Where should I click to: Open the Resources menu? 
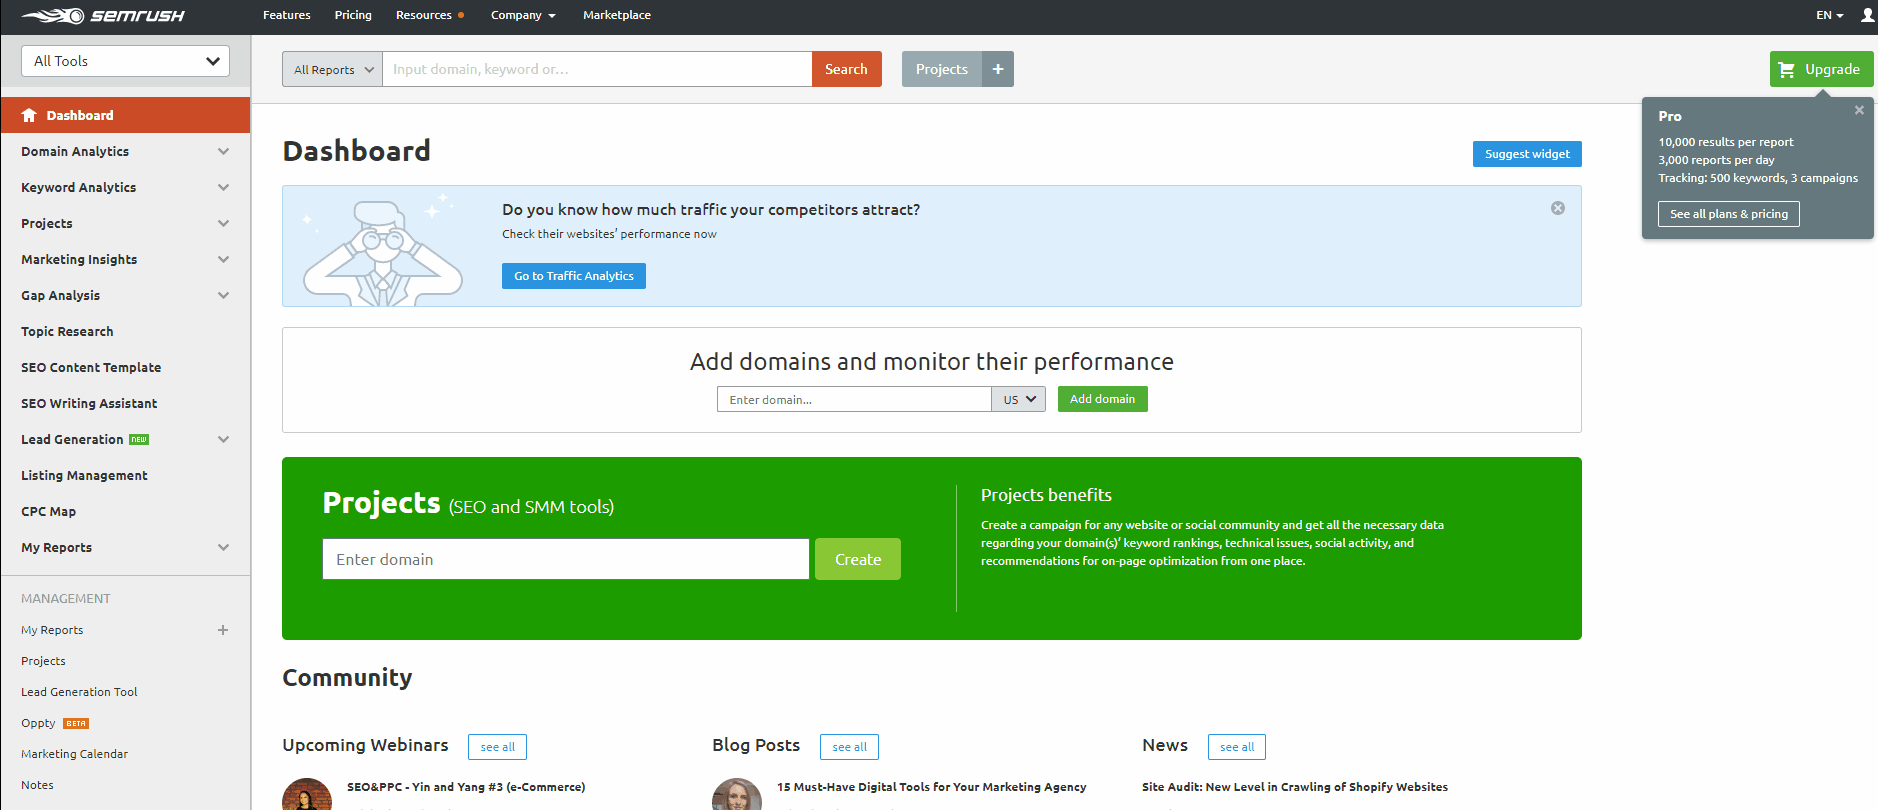tap(429, 15)
